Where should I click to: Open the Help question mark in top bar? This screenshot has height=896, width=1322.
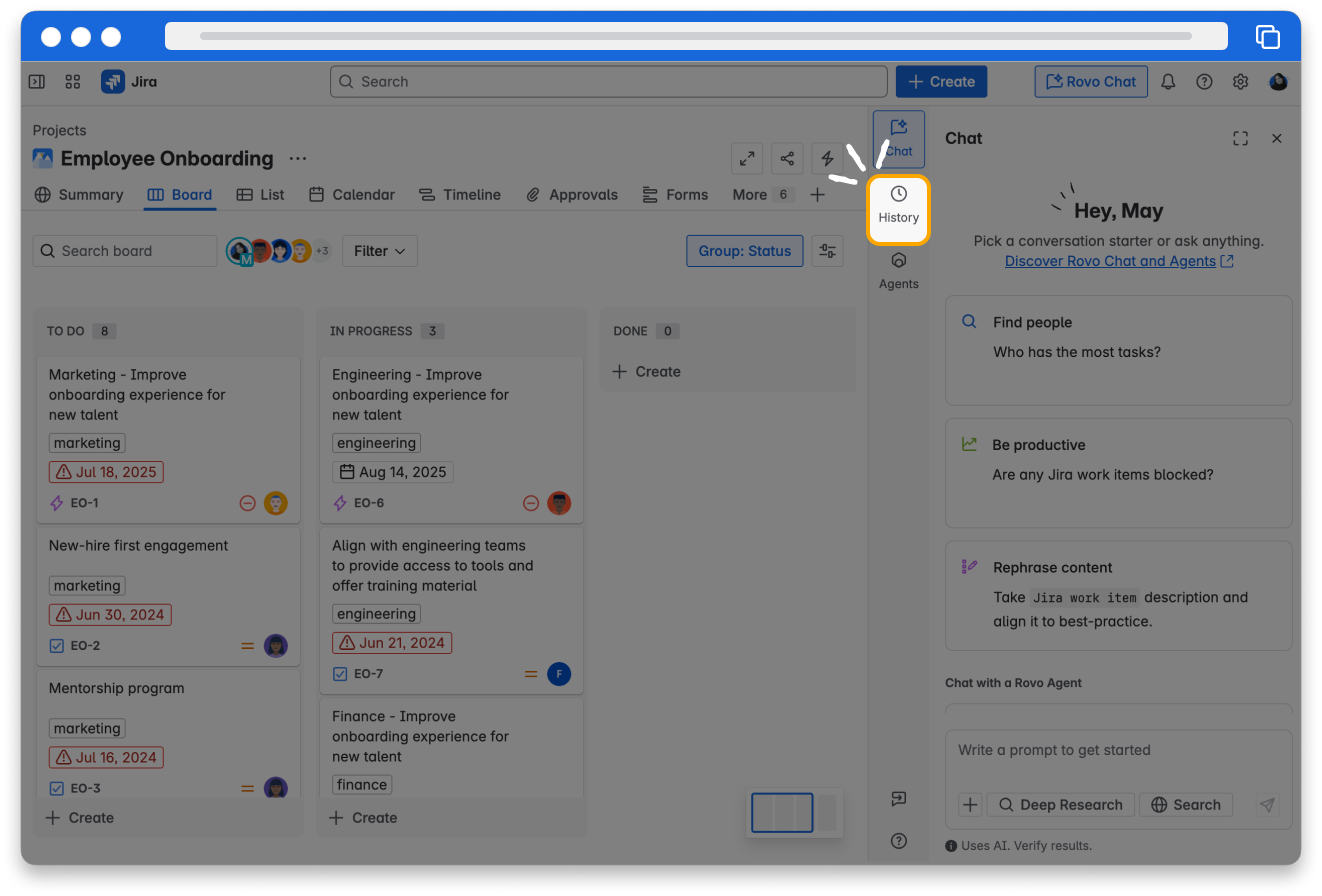click(x=1204, y=82)
